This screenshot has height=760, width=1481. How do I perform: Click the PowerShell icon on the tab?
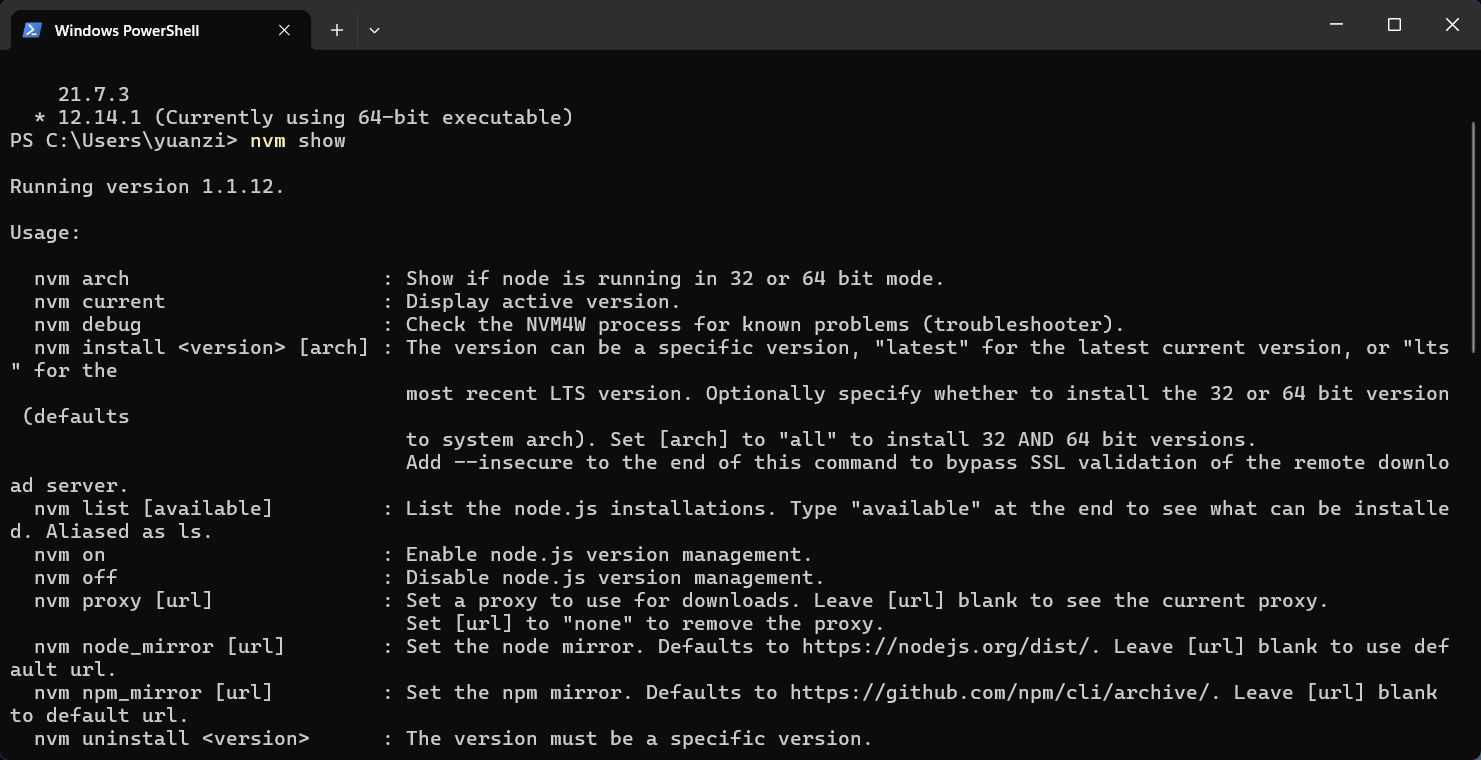coord(32,30)
